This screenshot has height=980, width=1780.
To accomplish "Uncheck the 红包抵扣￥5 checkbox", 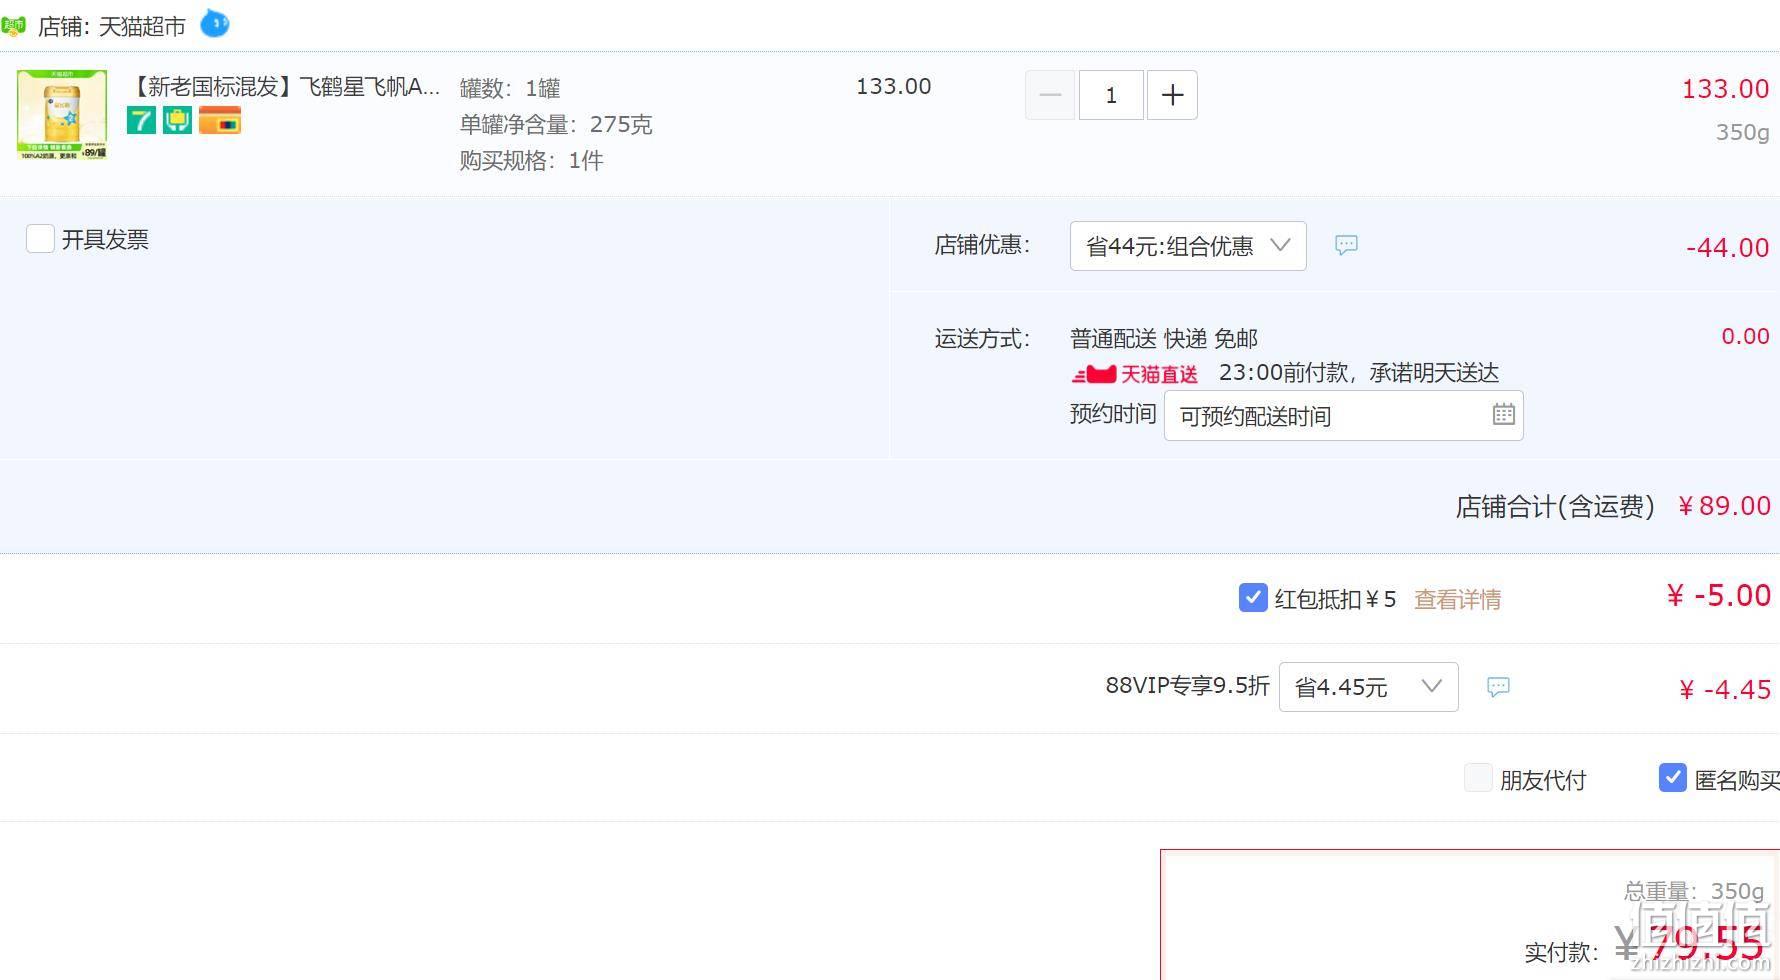I will coord(1253,598).
